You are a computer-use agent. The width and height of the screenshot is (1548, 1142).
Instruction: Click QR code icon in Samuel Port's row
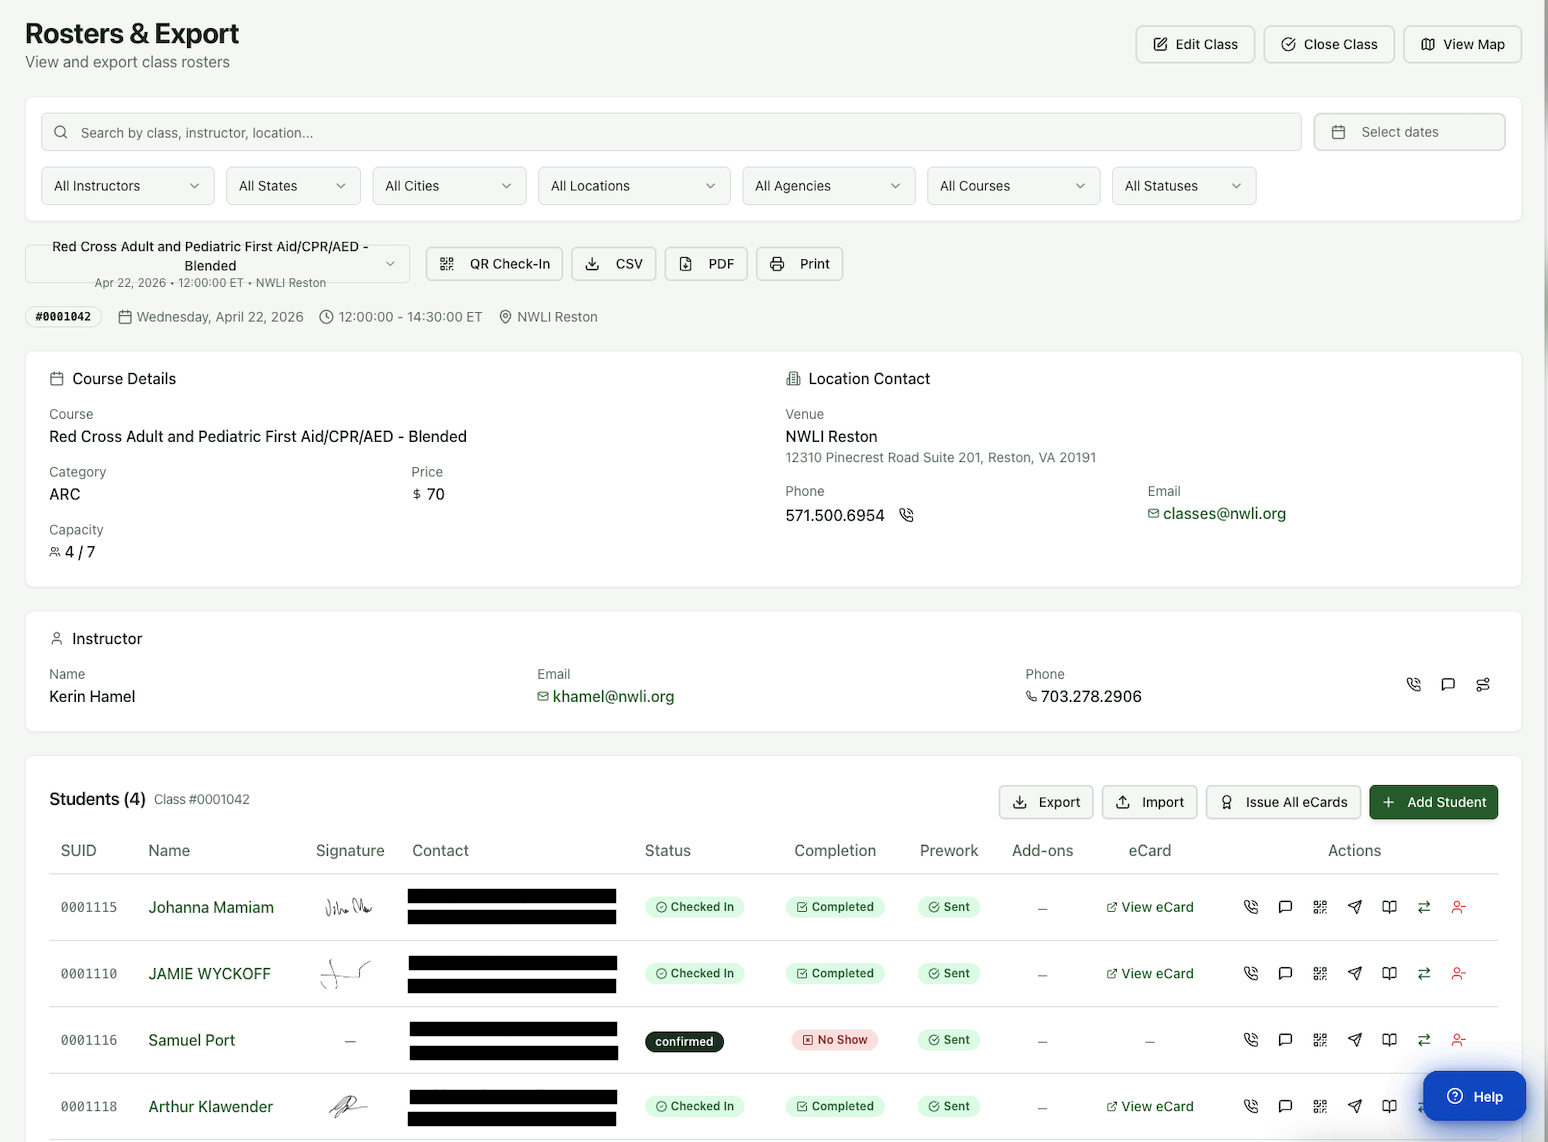[1320, 1040]
